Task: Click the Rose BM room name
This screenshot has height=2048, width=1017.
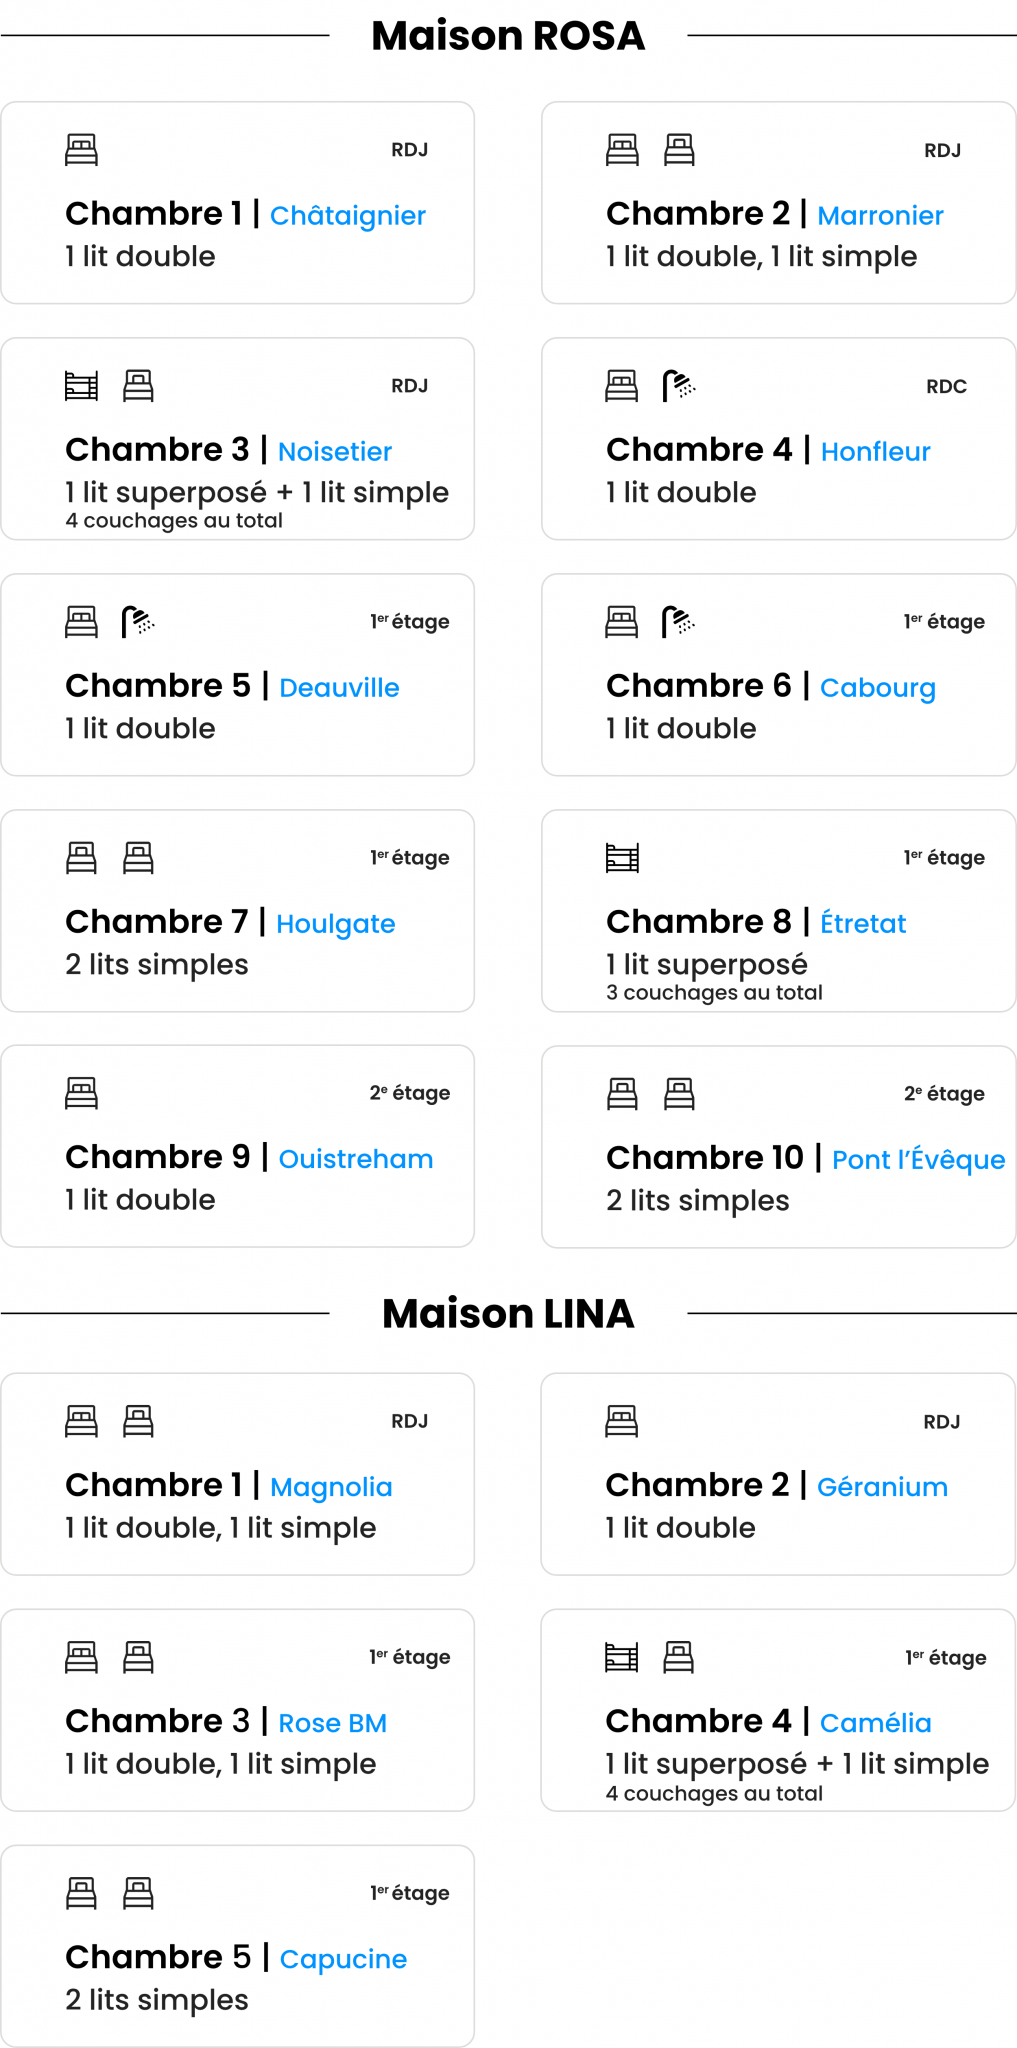Action: coord(332,1723)
